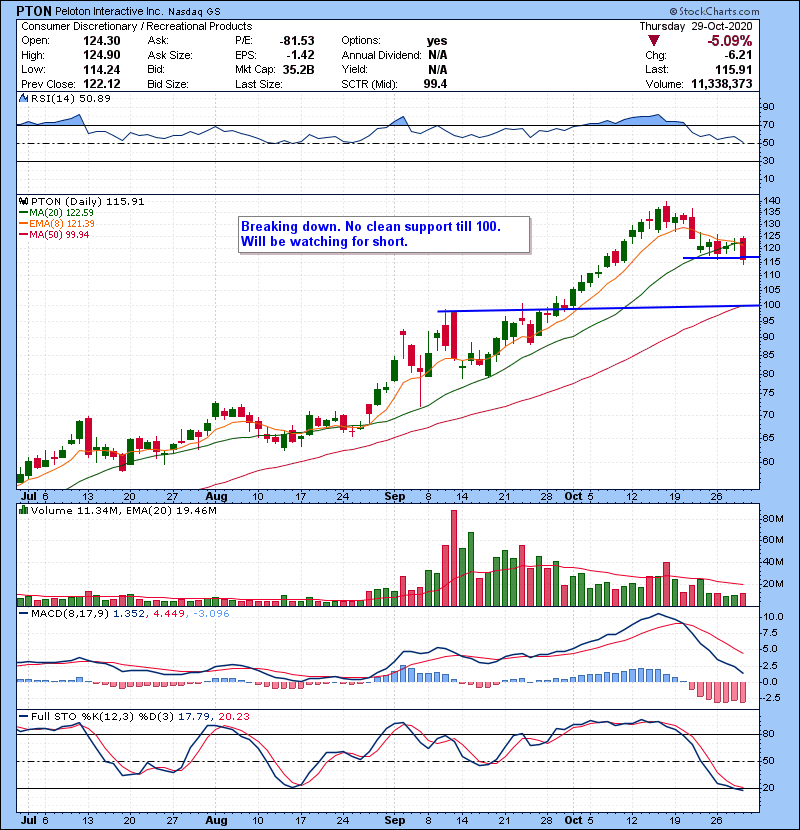Click the STO %D value 20.23
Viewport: 800px width, 830px height.
(x=233, y=717)
